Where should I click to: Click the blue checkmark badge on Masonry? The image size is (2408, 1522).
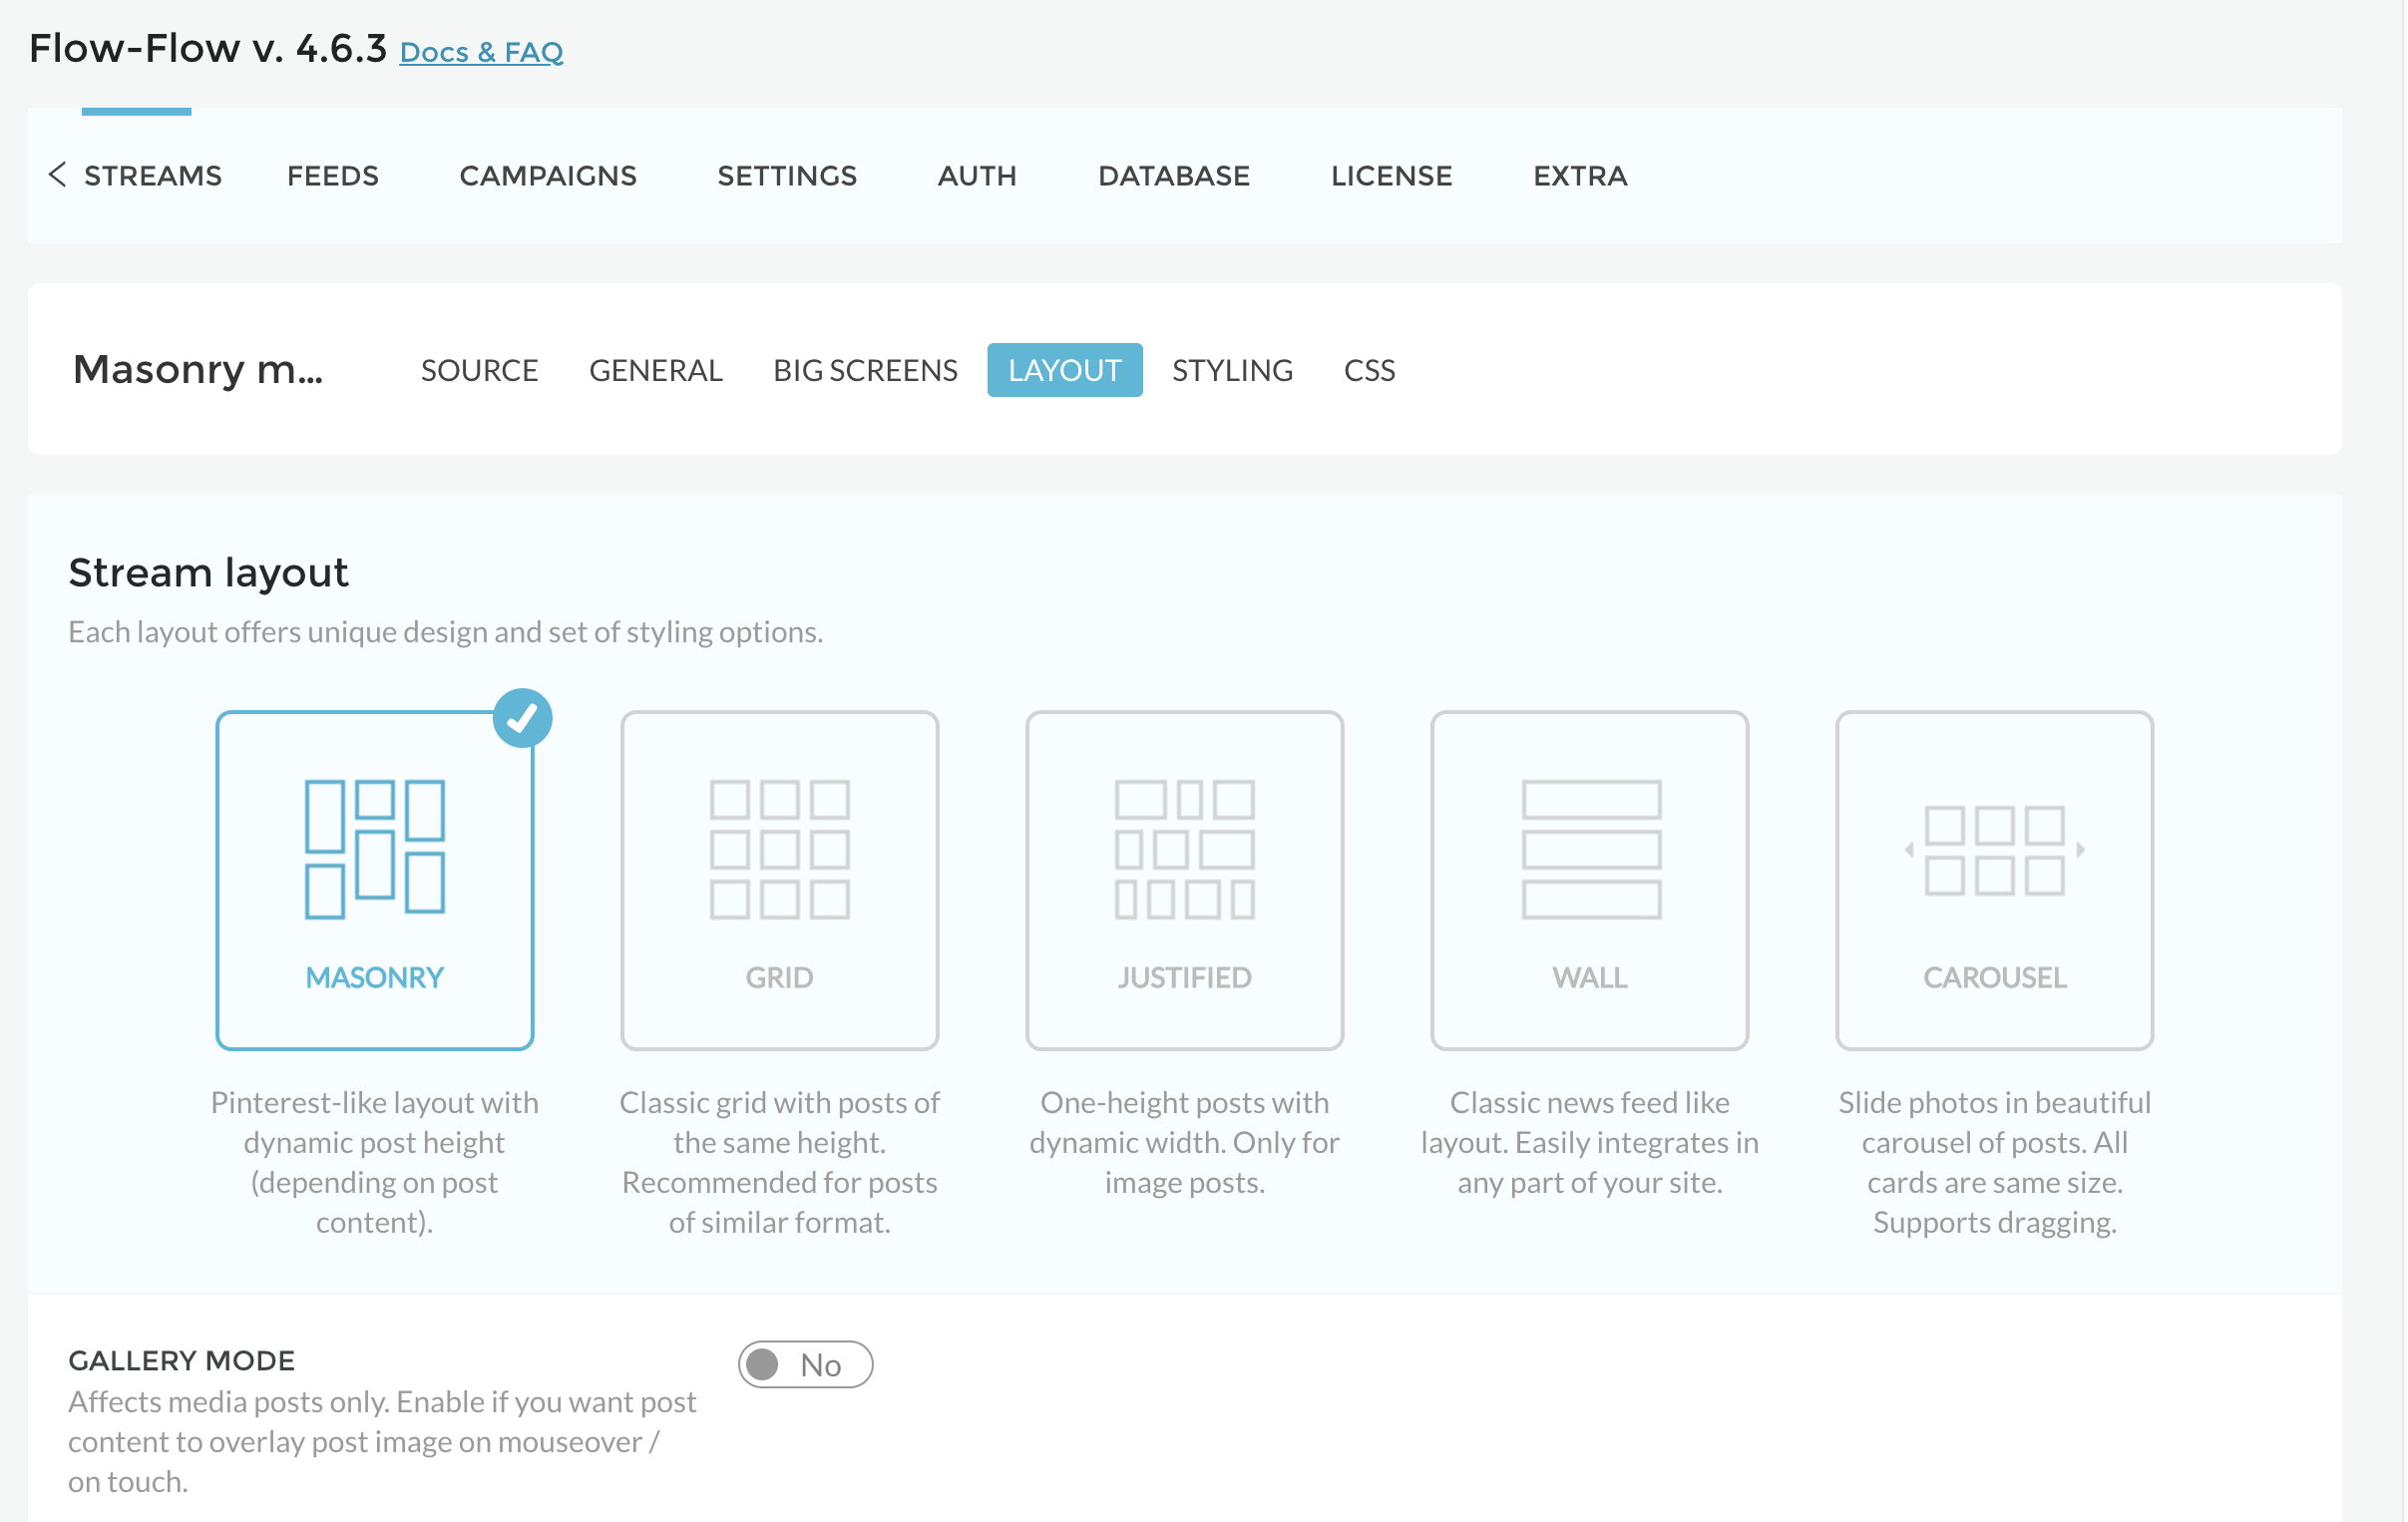522,718
